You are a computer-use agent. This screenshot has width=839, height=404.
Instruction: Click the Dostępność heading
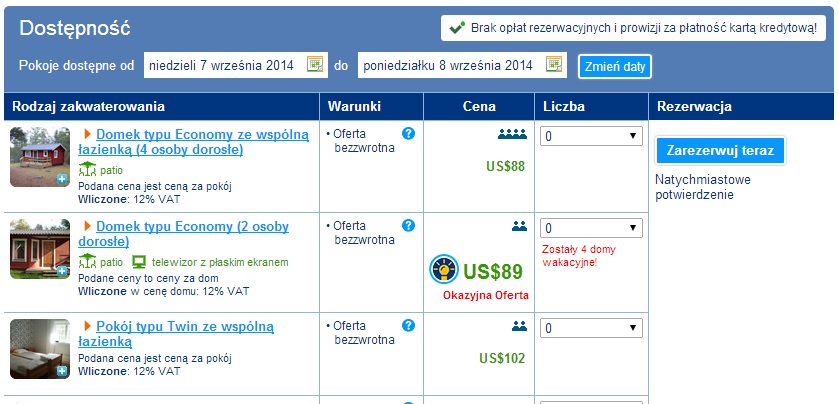(75, 28)
